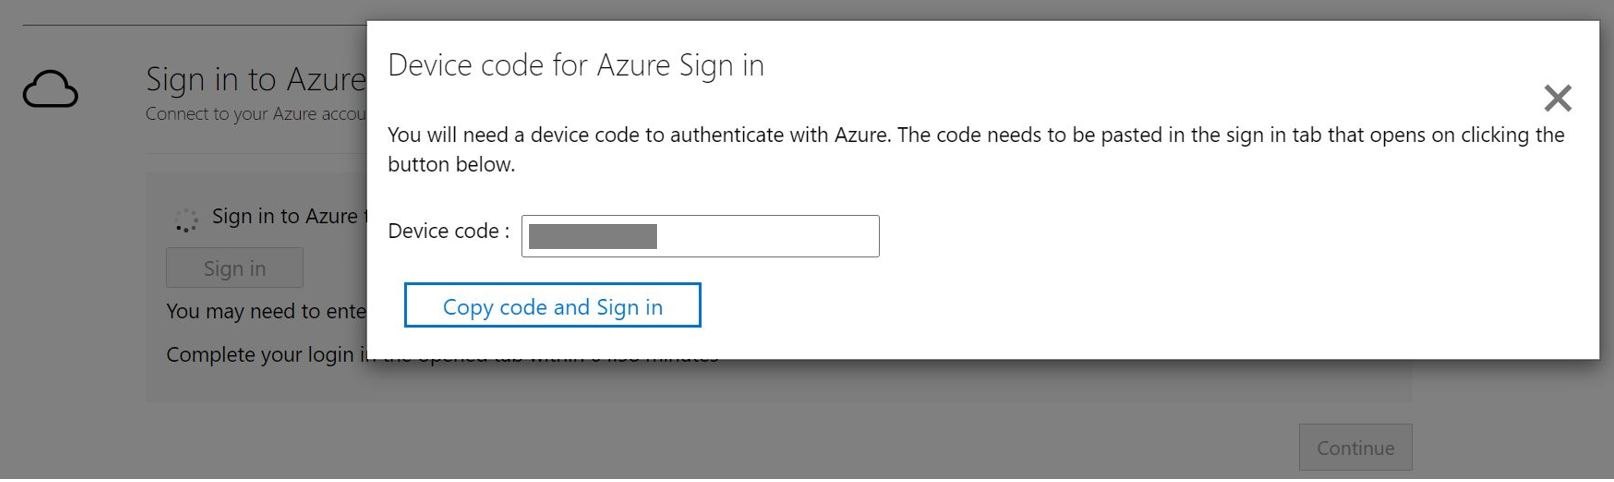Image resolution: width=1614 pixels, height=482 pixels.
Task: Click the "Connect to your Azure" subtitle text
Action: (x=255, y=114)
